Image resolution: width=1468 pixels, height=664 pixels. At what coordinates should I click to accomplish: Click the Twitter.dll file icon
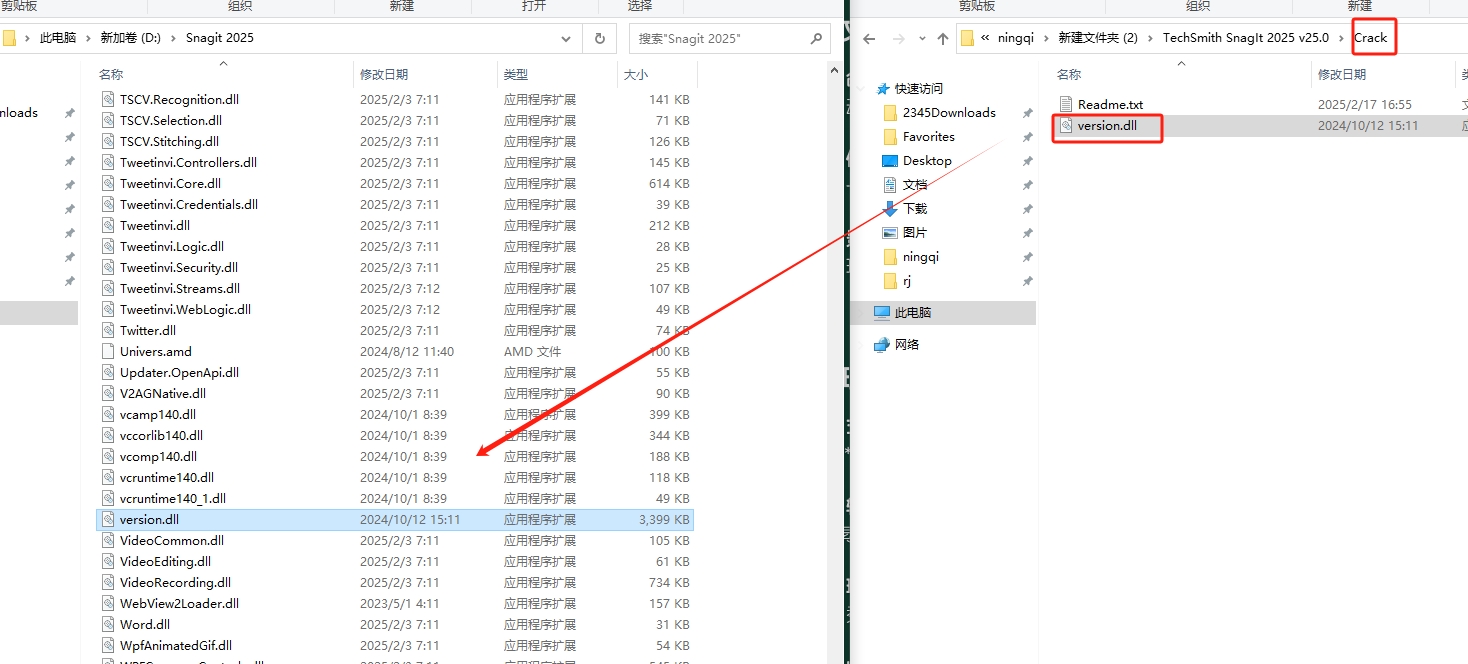[109, 330]
